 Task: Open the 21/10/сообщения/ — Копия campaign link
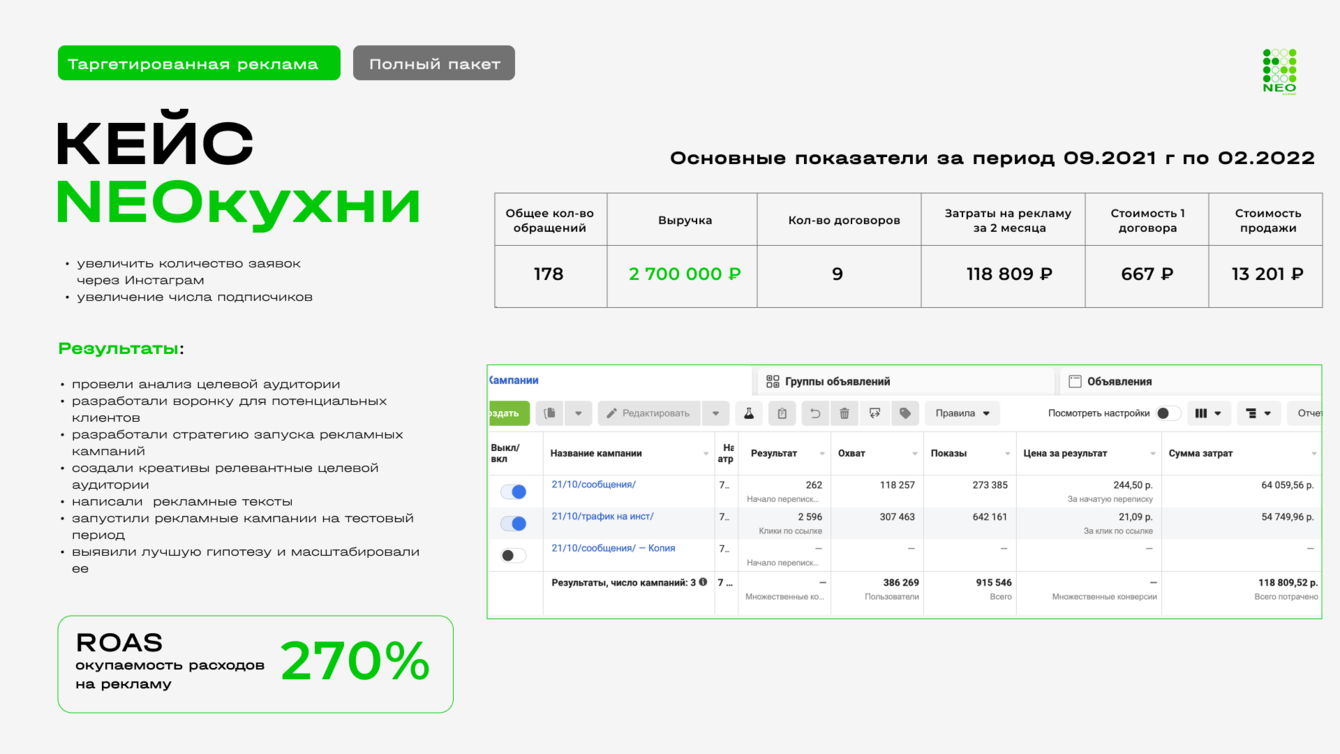(x=613, y=548)
